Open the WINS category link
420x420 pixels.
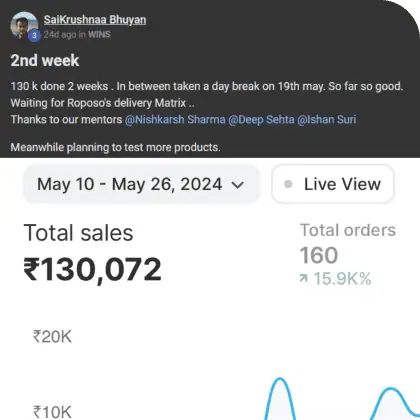[99, 34]
